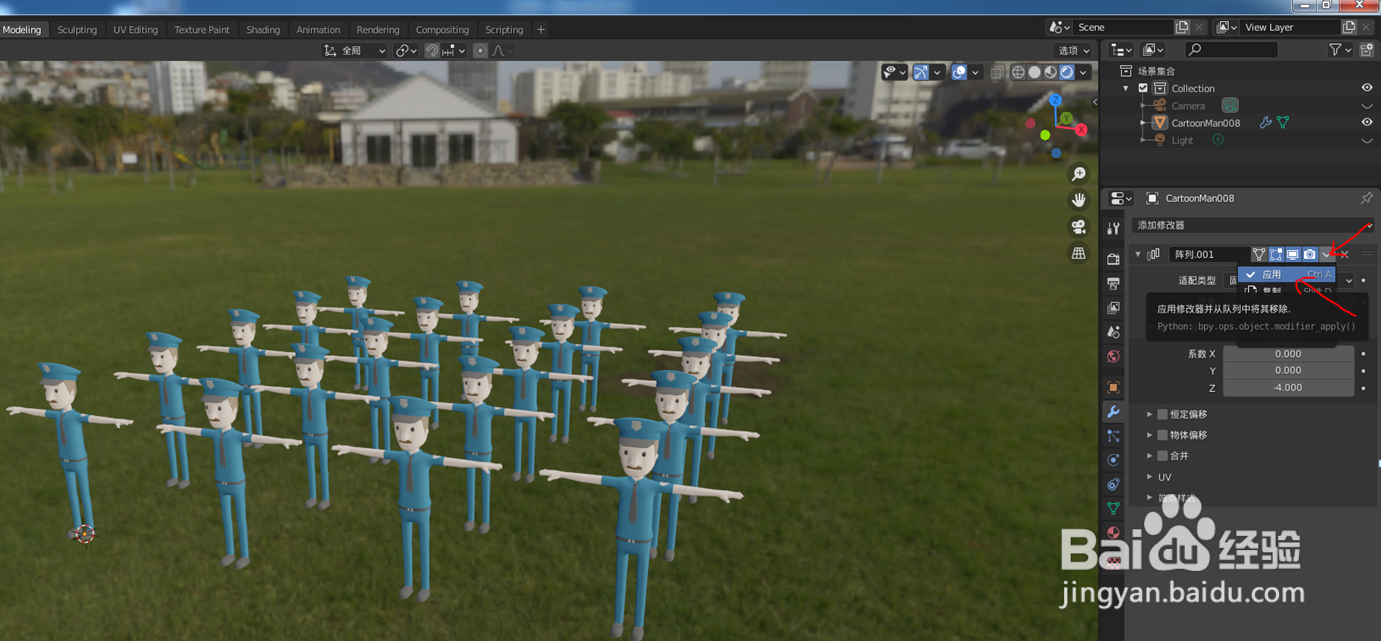Viewport: 1381px width, 641px height.
Task: Toggle the camera view icon
Action: pyautogui.click(x=1078, y=227)
